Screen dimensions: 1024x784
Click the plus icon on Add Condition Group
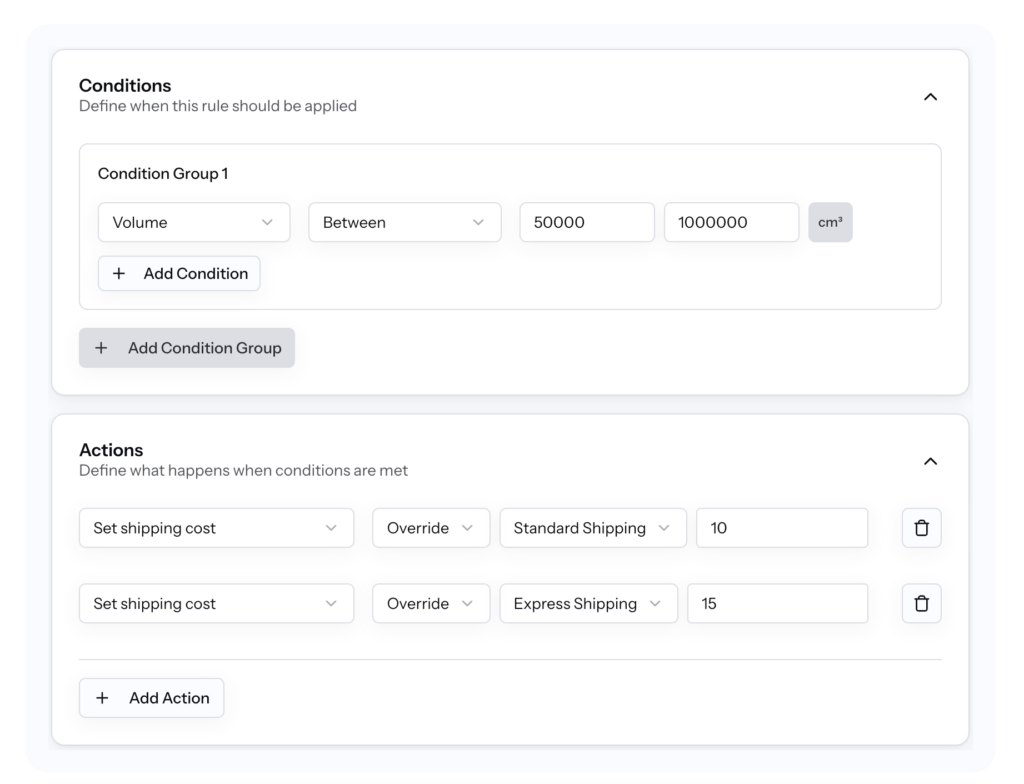pos(100,347)
